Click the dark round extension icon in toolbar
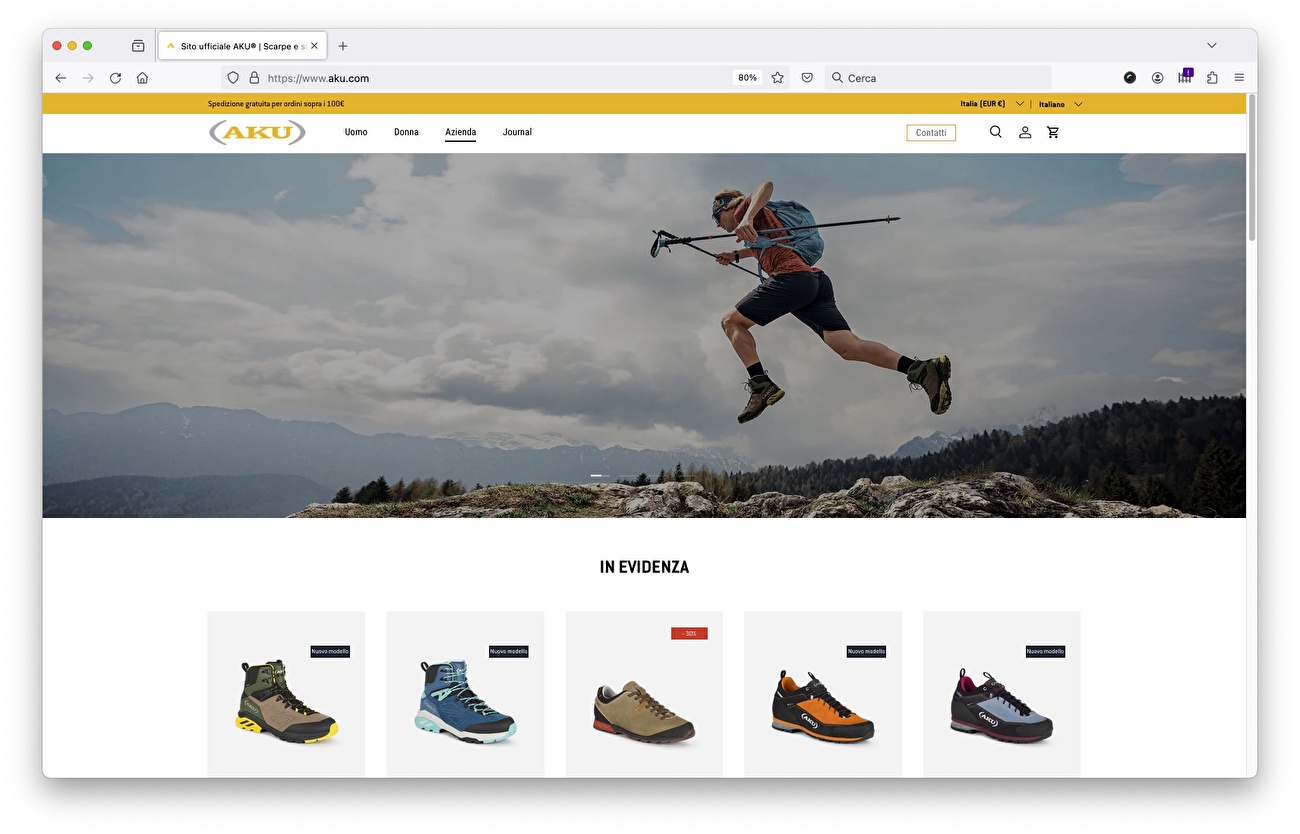The height and width of the screenshot is (834, 1300). click(x=1130, y=78)
